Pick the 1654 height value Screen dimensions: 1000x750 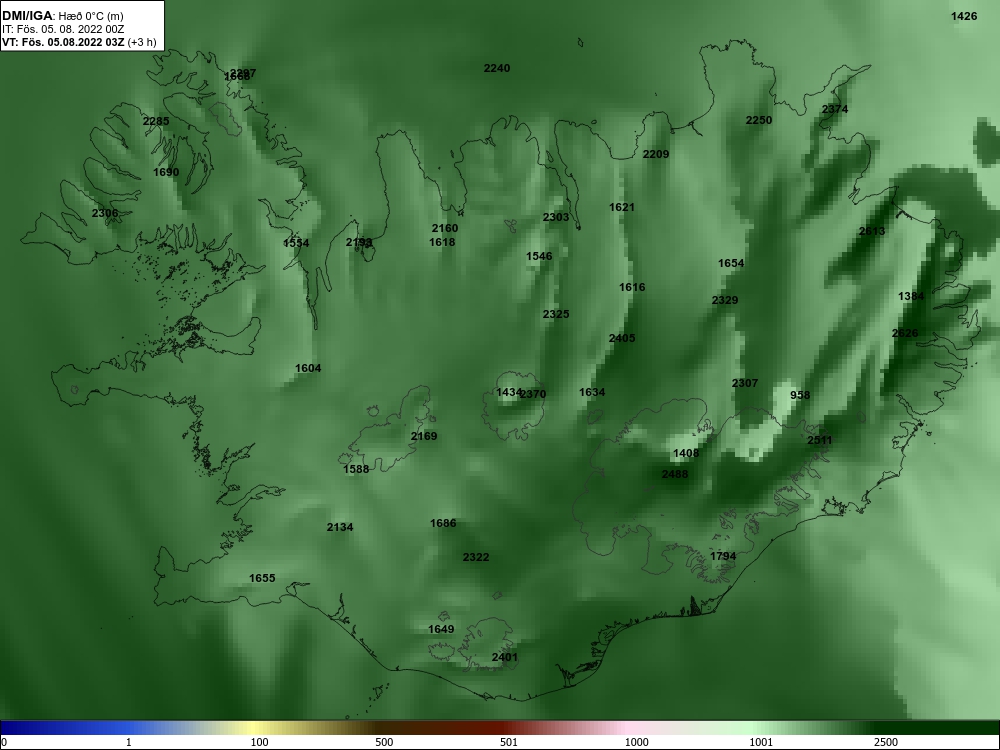[x=731, y=263]
